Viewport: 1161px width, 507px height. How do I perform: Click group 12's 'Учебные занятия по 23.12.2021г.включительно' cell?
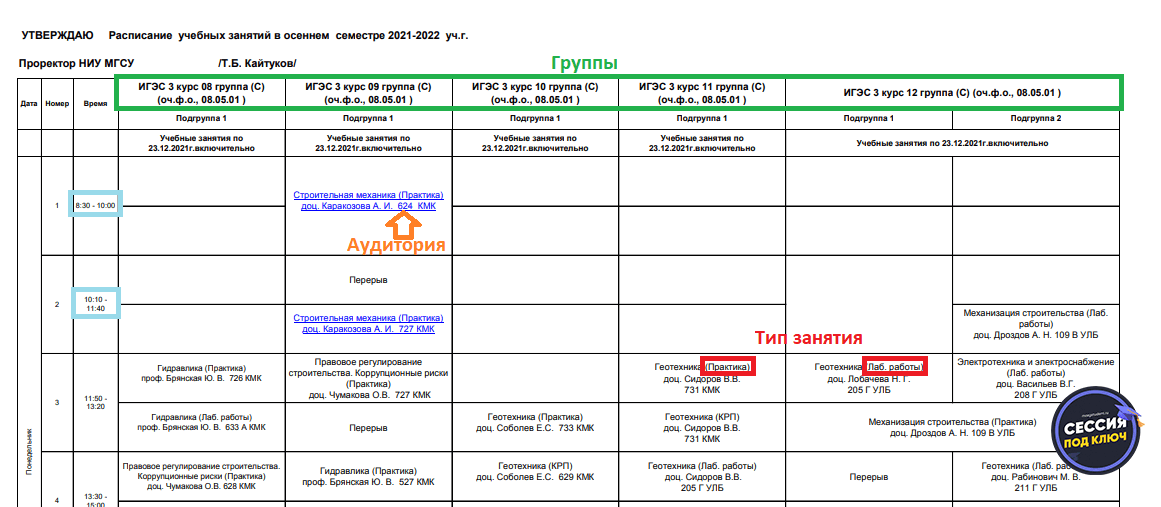tap(952, 143)
